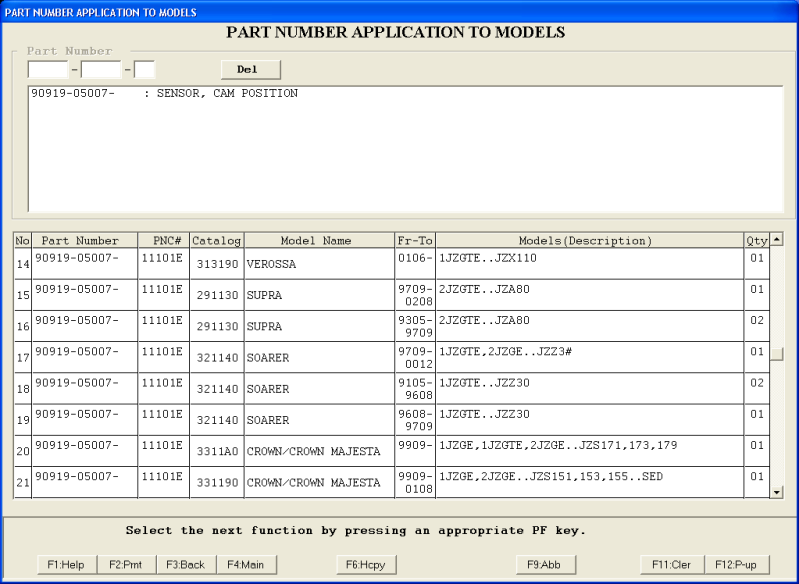Click the middle Part Number input box
799x584 pixels.
click(101, 70)
